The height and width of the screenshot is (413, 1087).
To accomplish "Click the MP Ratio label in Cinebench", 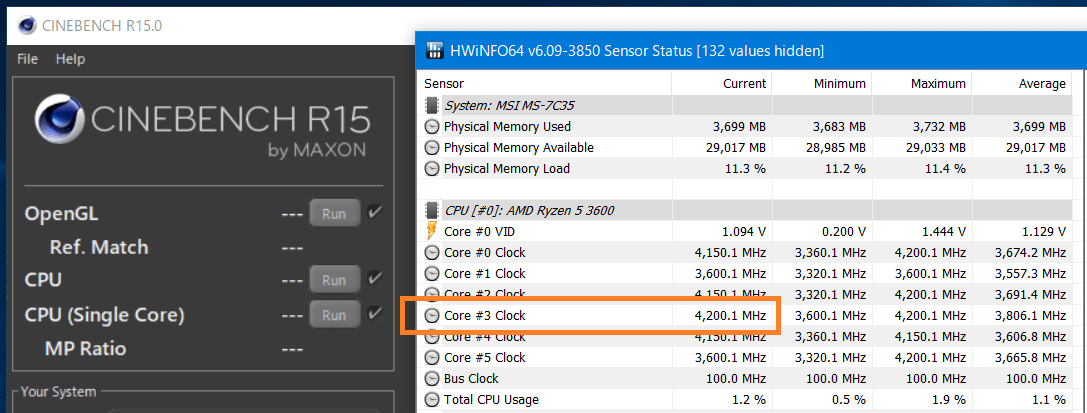I will 85,348.
